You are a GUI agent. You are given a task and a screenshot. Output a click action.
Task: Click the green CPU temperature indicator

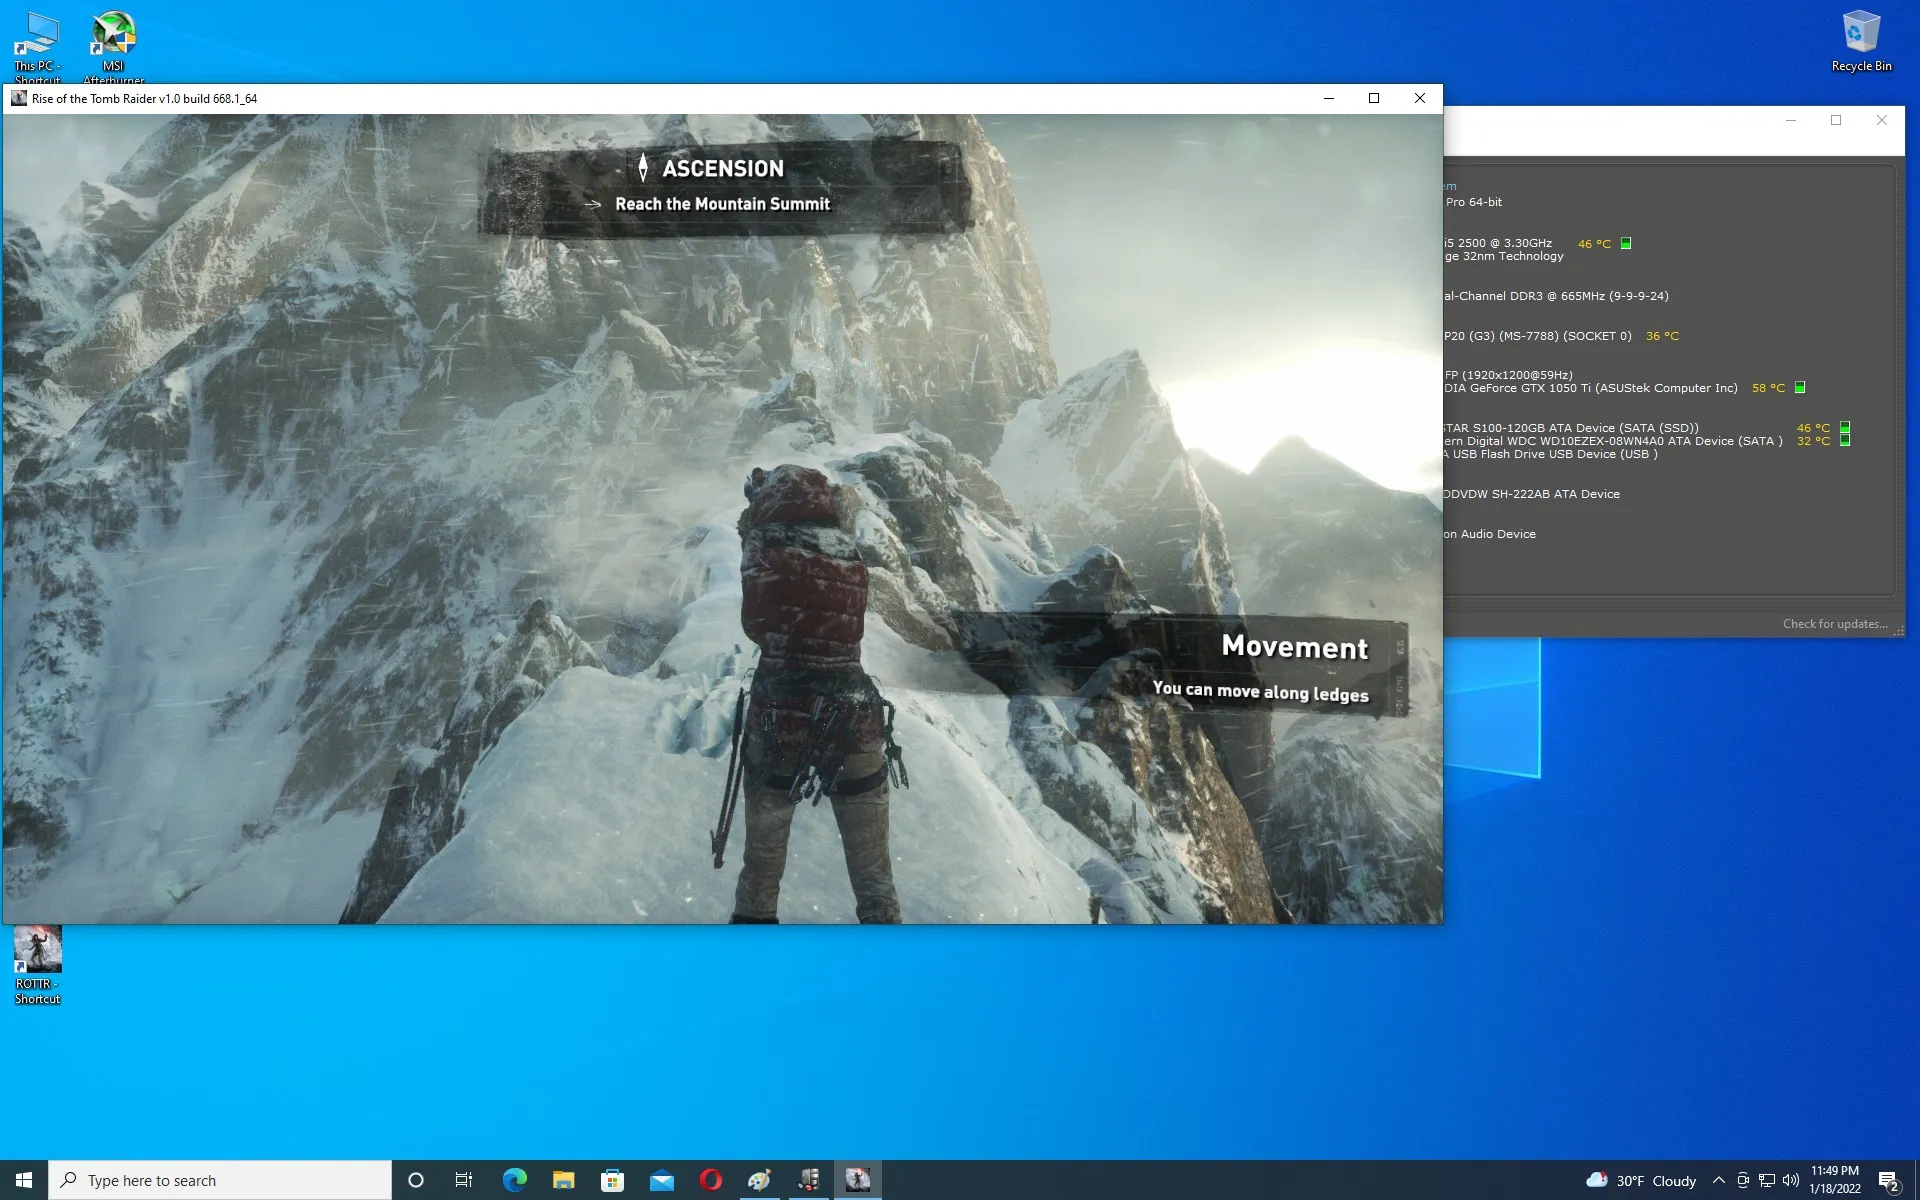click(1626, 243)
